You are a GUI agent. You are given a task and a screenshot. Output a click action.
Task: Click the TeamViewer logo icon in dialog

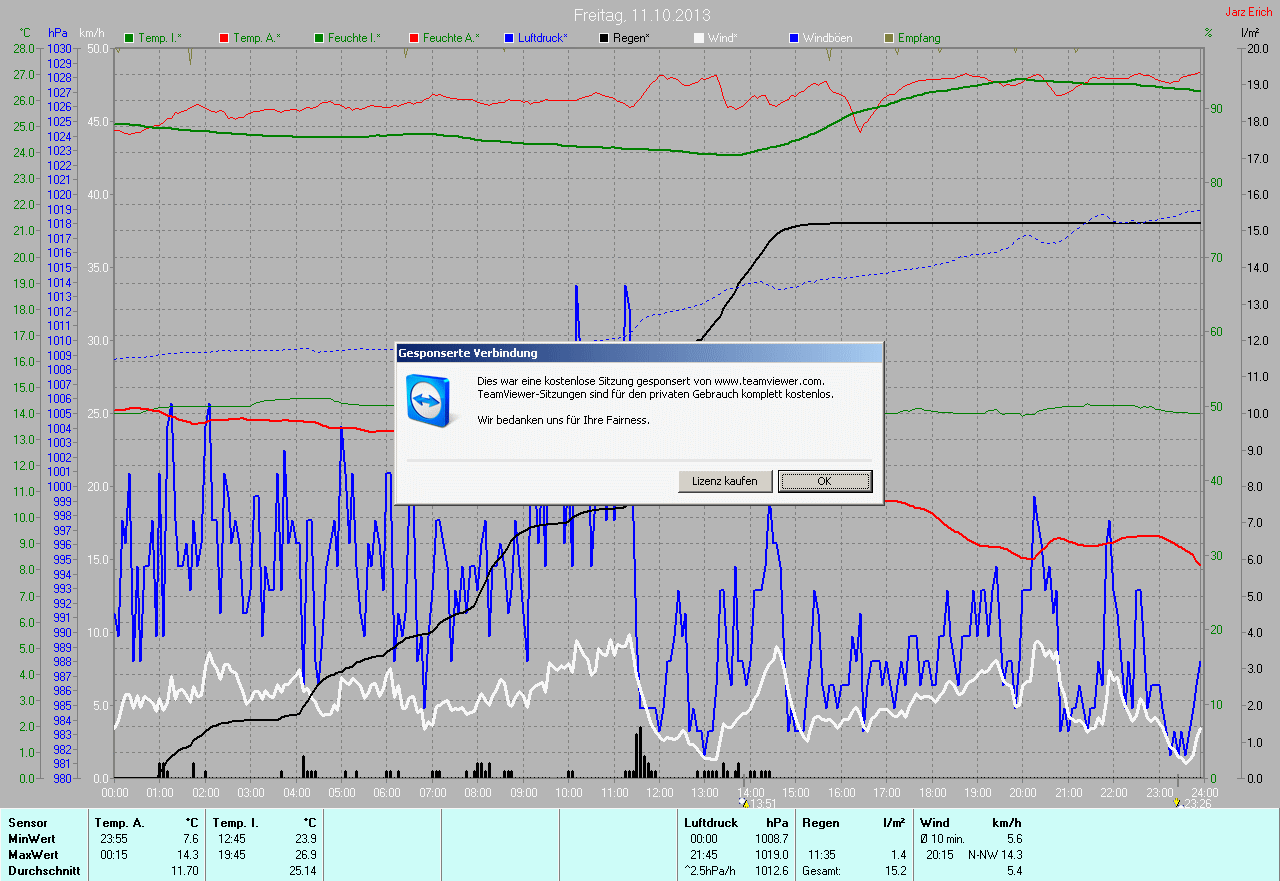pos(432,401)
